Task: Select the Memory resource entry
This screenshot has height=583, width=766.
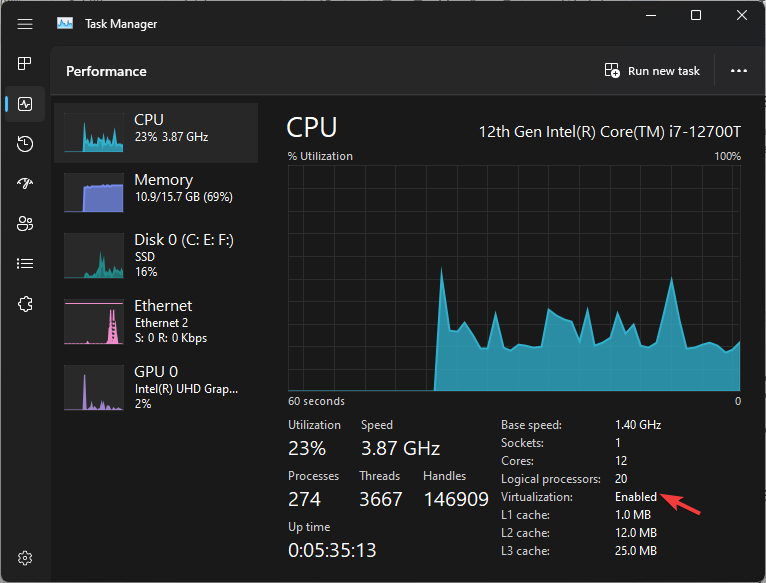Action: [x=156, y=193]
